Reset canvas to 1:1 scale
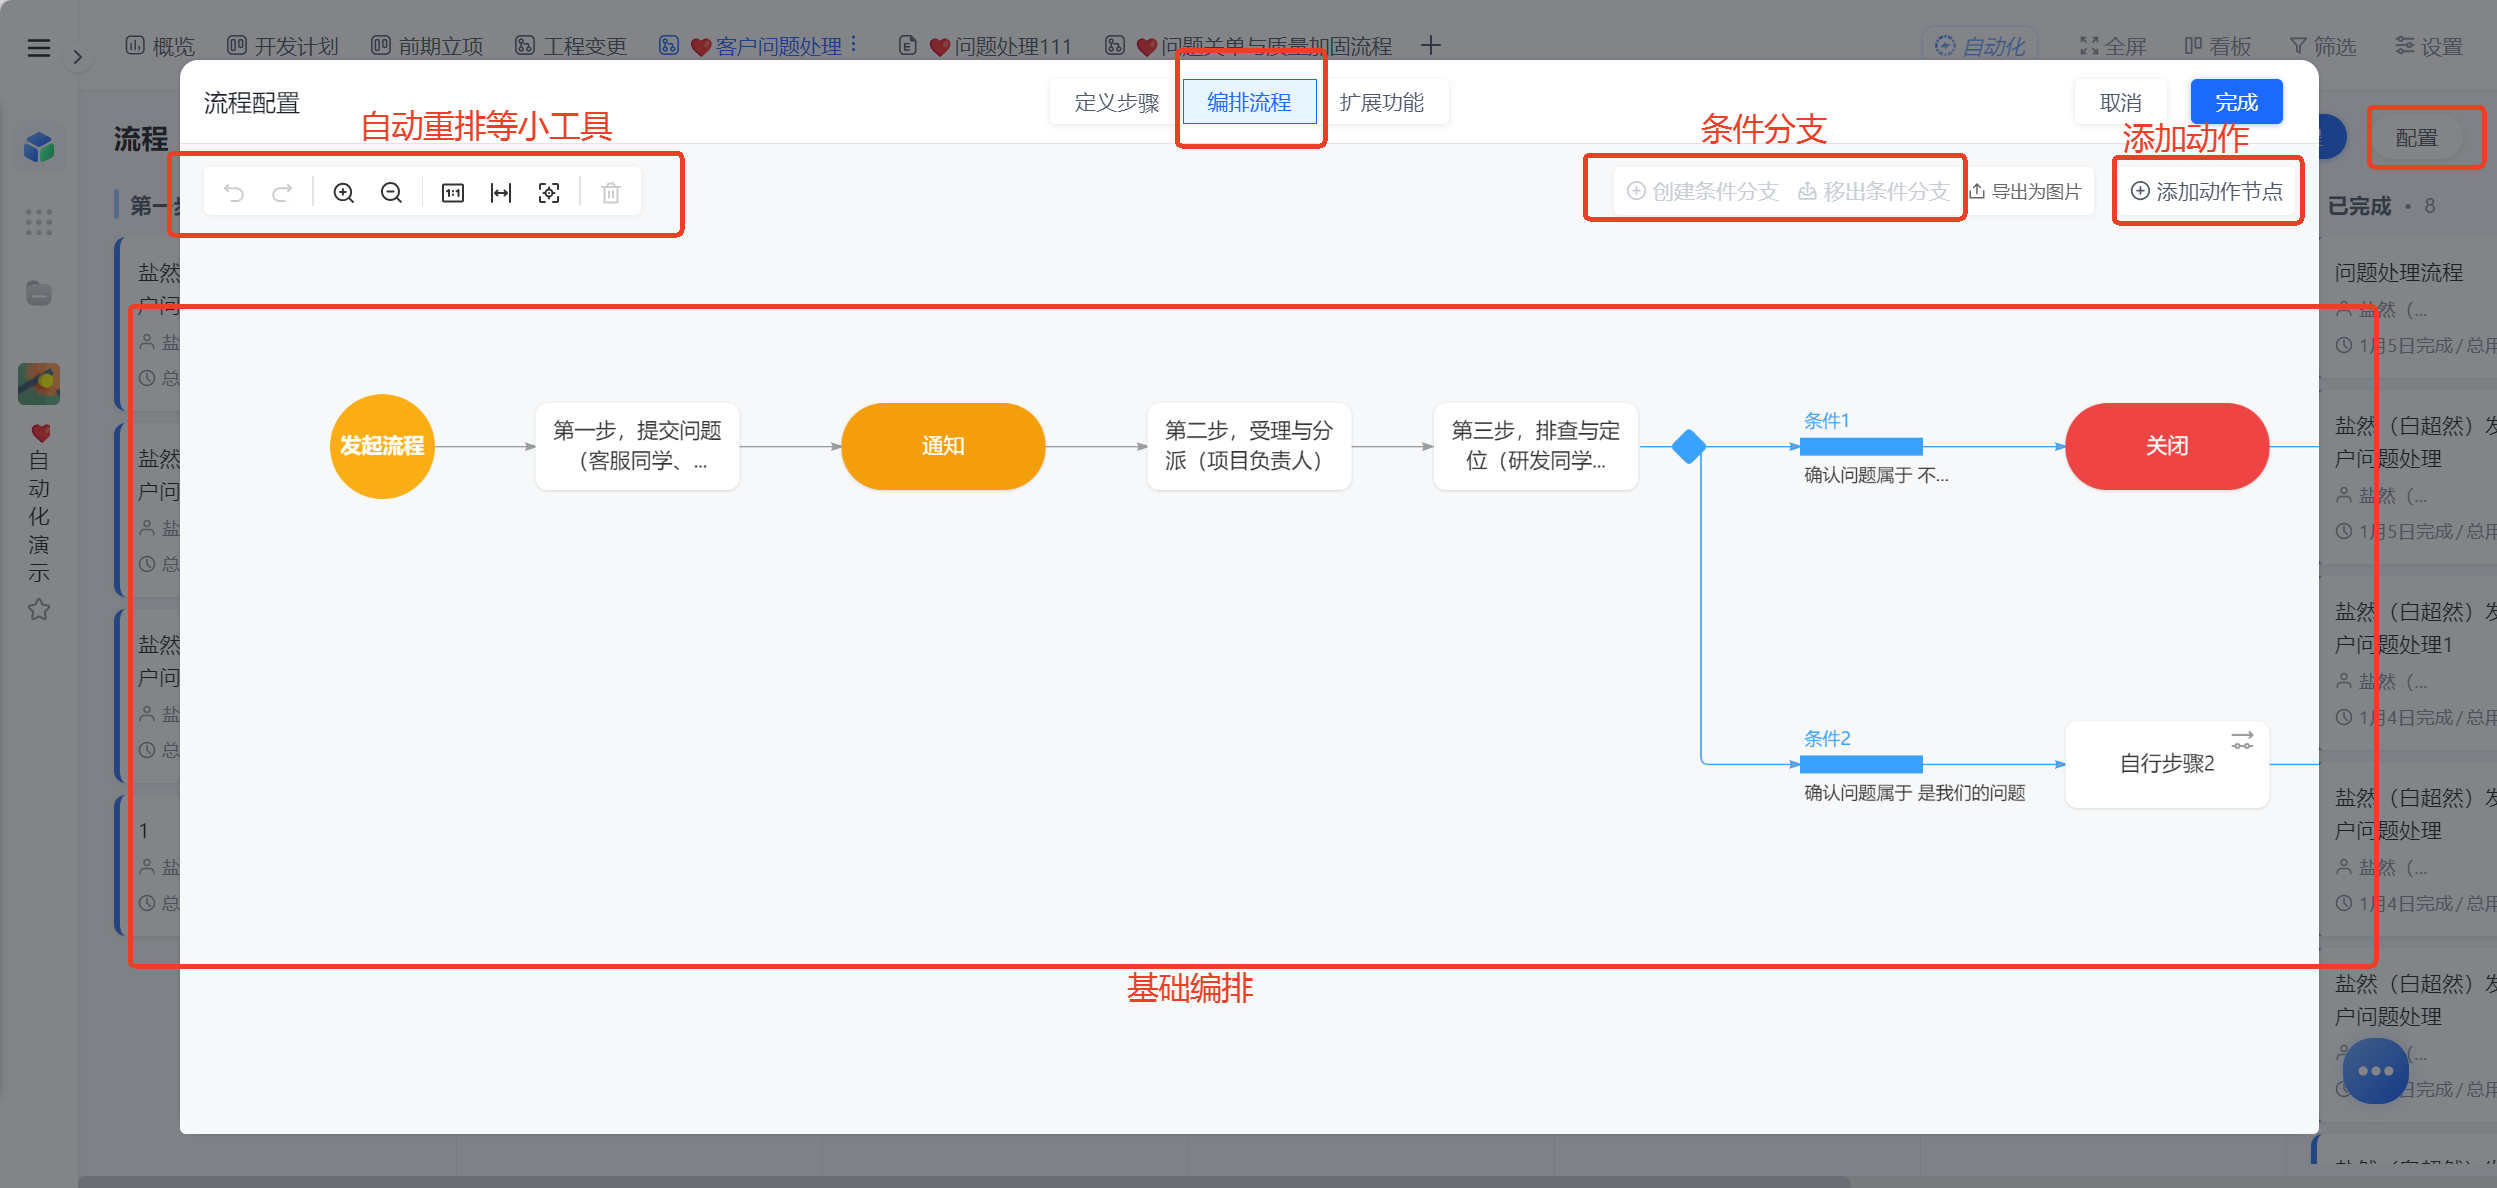Screen dimensions: 2497x1188 (453, 193)
